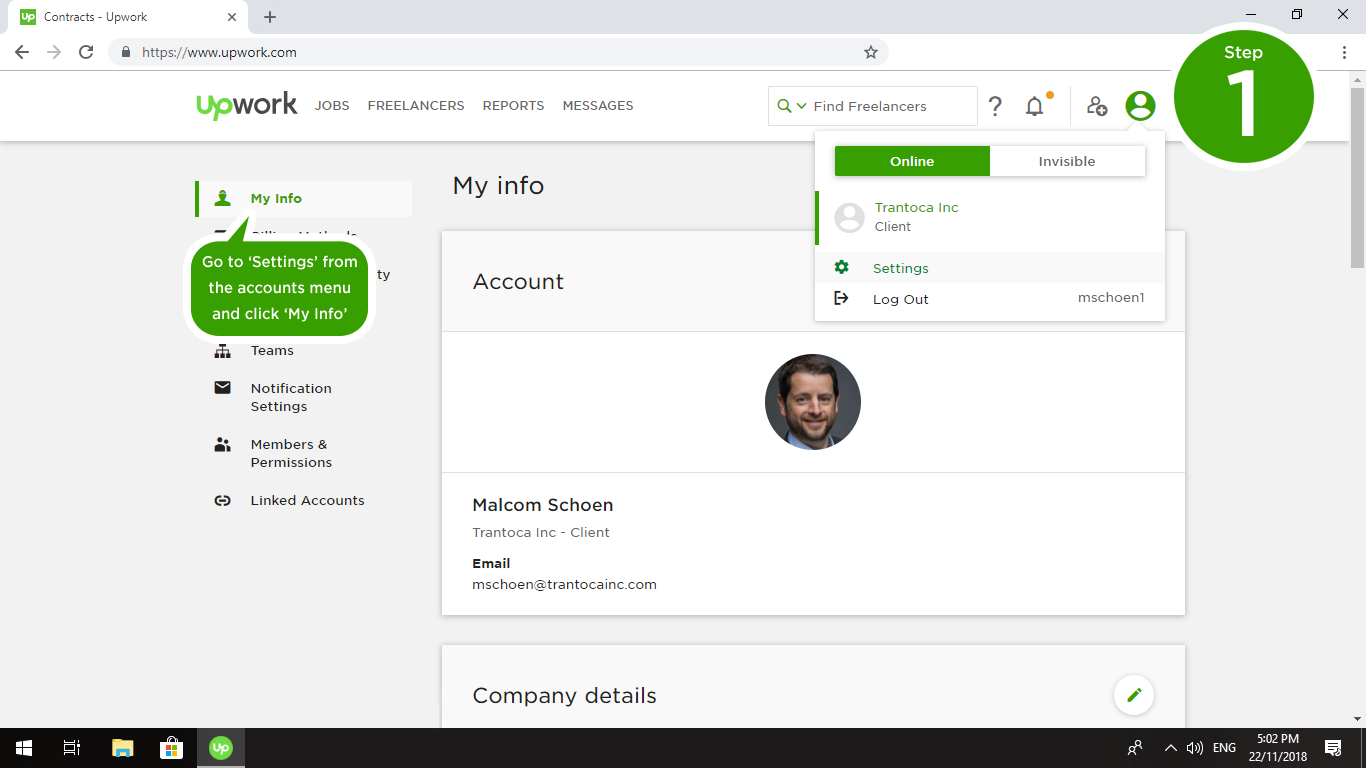Click the pencil edit icon for Company details
Image resolution: width=1366 pixels, height=768 pixels.
click(1134, 695)
